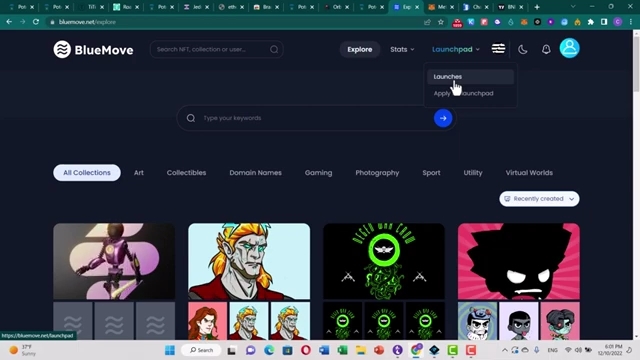This screenshot has width=640, height=360.
Task: Go back in the browser
Action: (9, 22)
